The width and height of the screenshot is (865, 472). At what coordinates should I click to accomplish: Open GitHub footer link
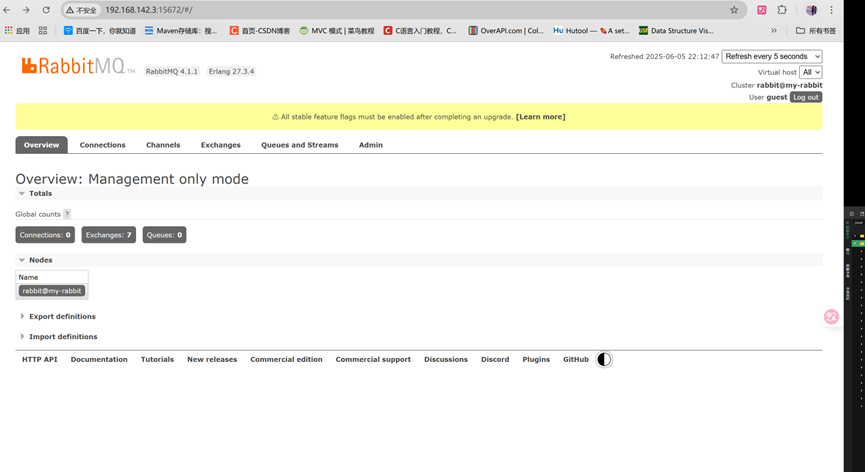point(576,360)
